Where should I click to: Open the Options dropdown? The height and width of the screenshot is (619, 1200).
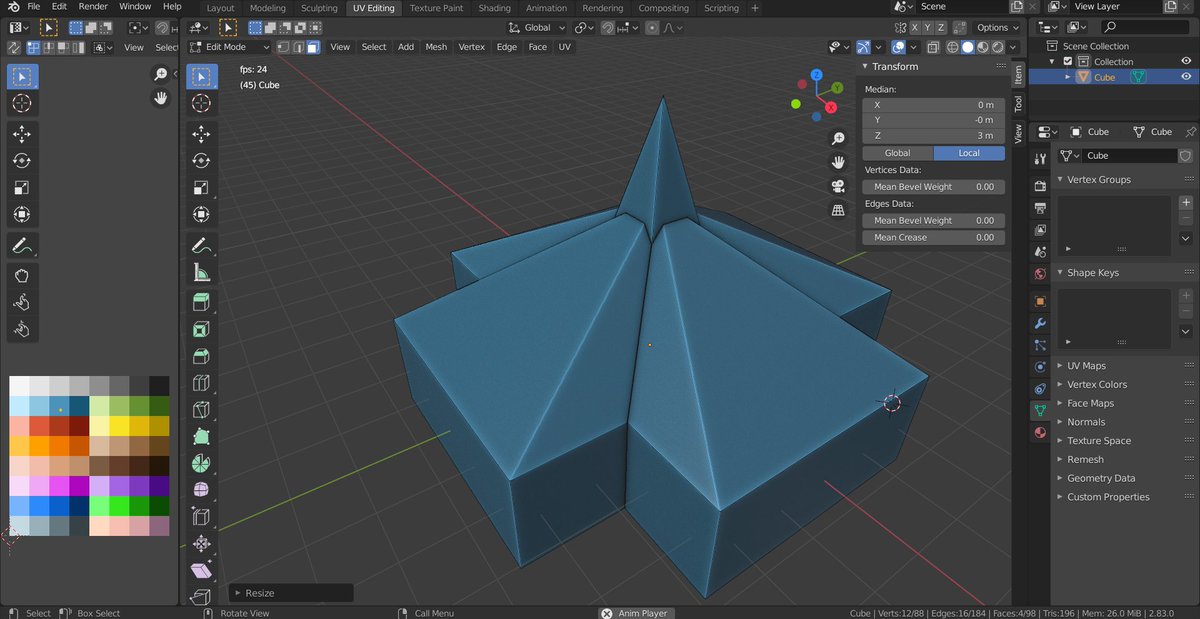coord(997,28)
